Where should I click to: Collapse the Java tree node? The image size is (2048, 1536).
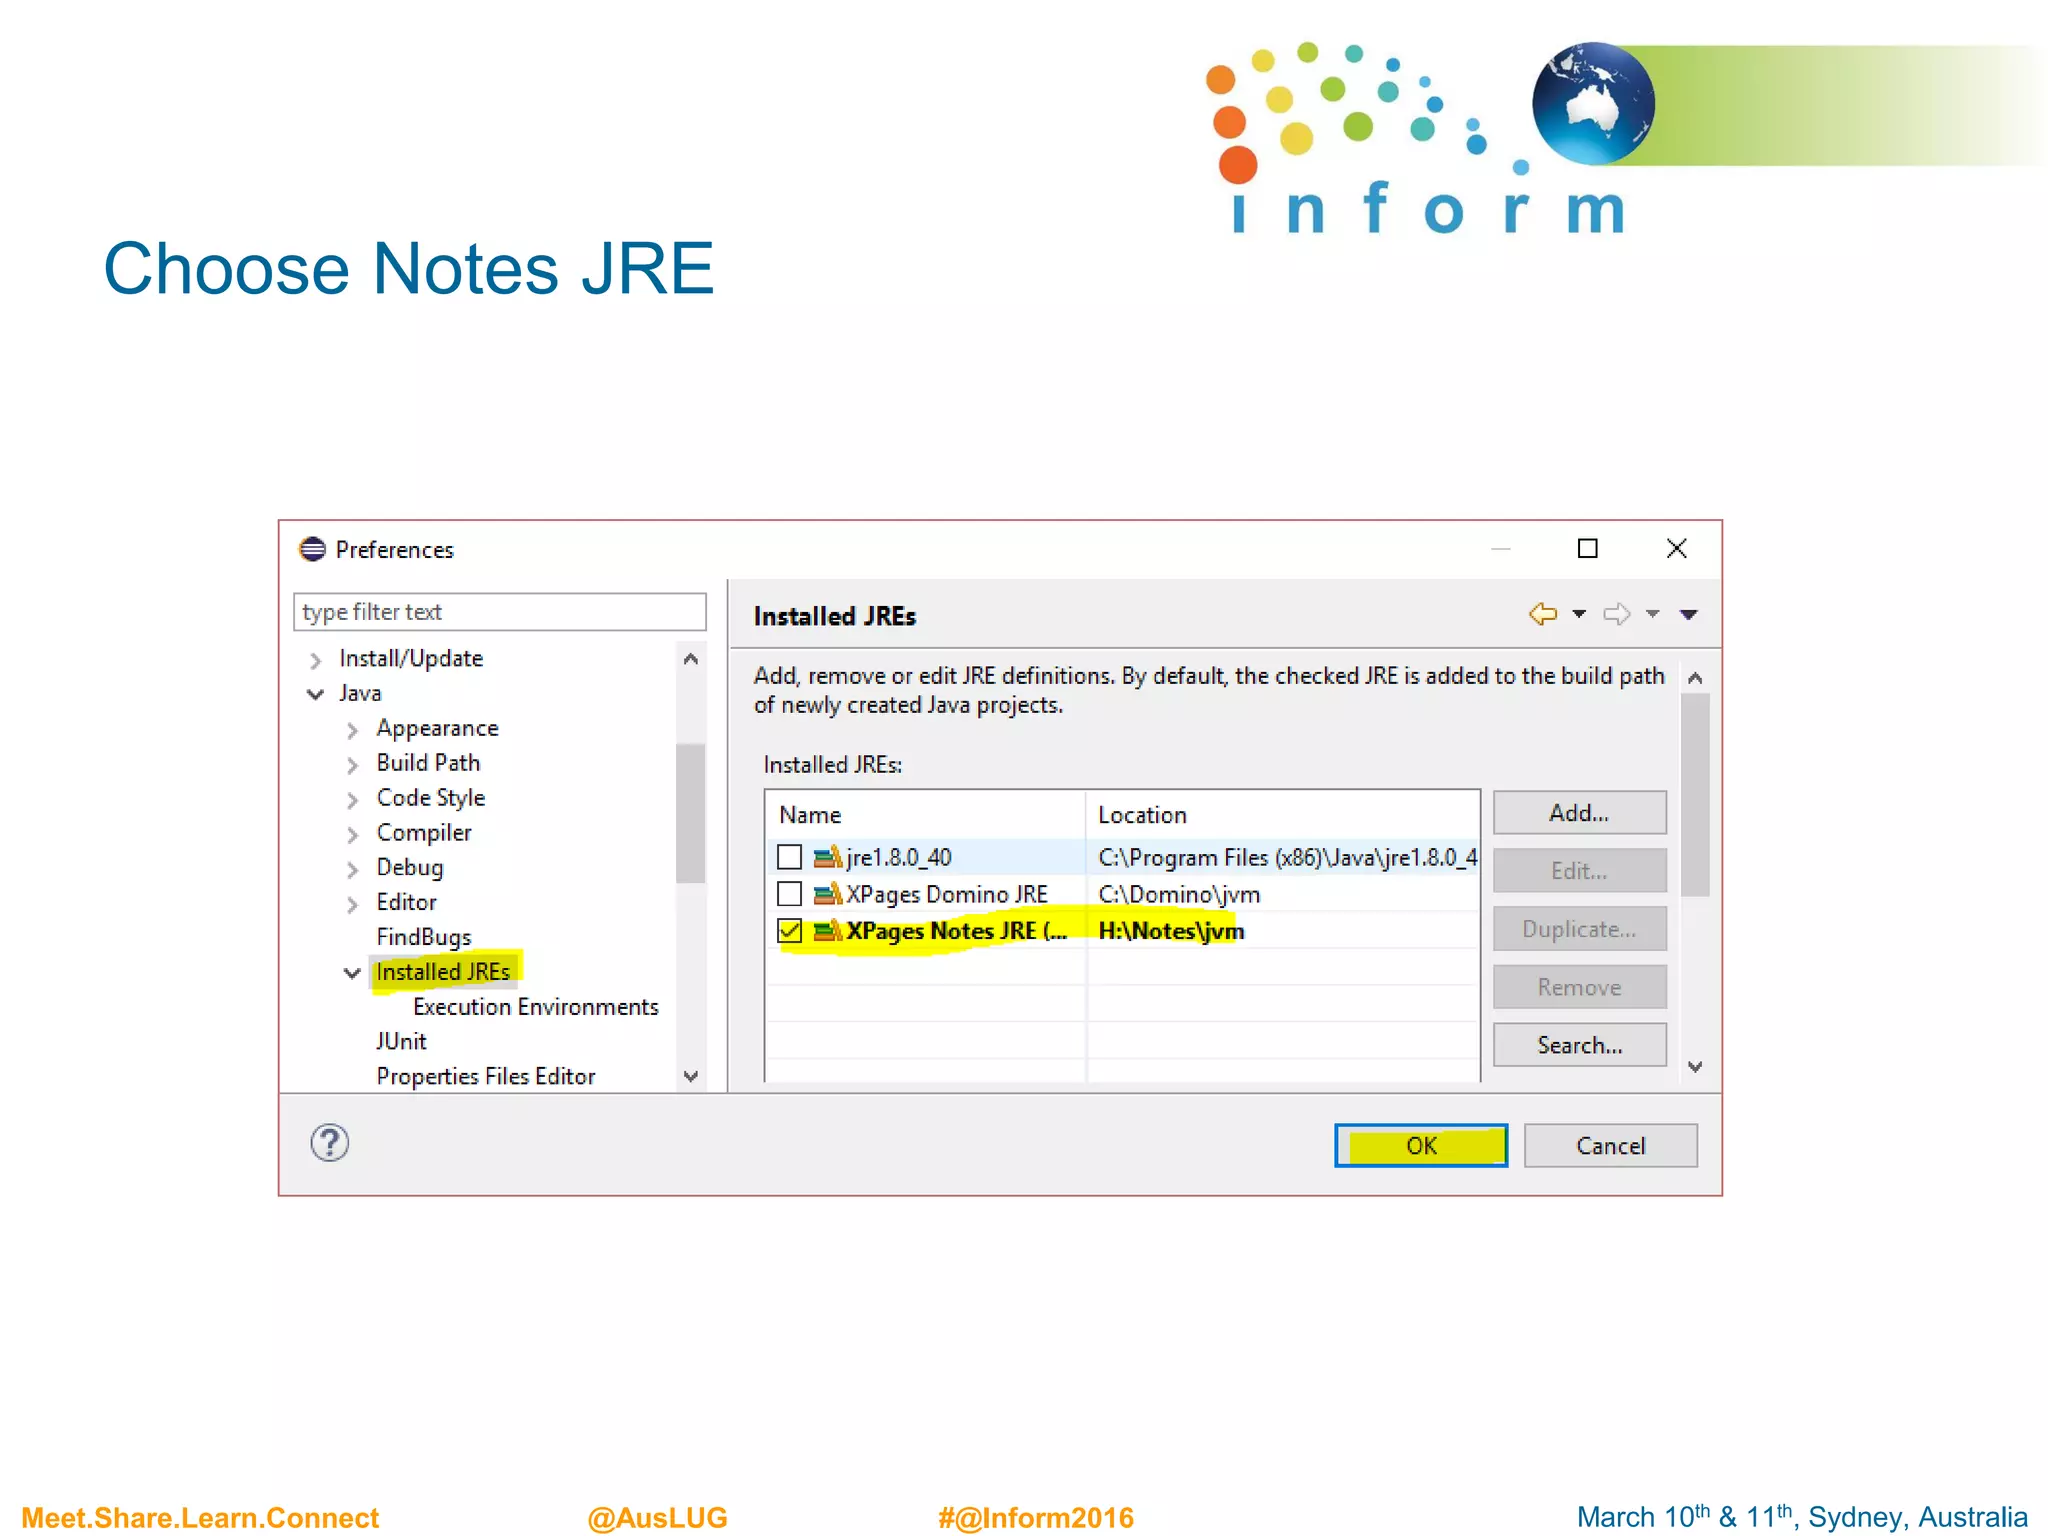pos(316,694)
